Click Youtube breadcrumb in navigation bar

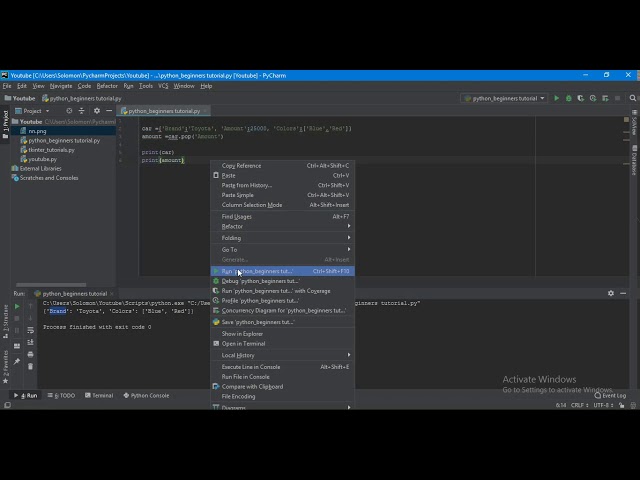20,98
